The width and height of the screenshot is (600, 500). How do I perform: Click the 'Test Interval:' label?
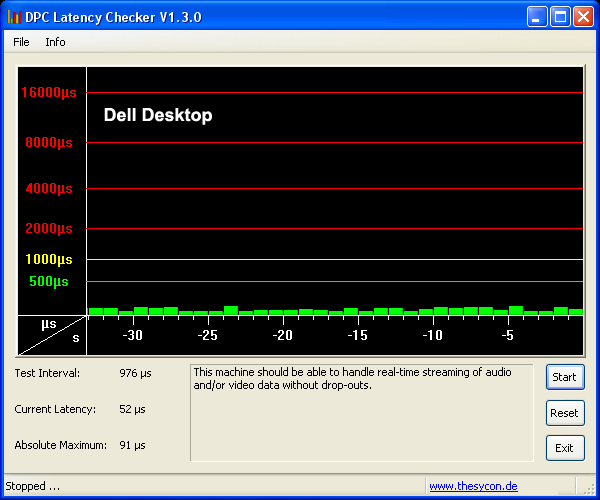47,373
